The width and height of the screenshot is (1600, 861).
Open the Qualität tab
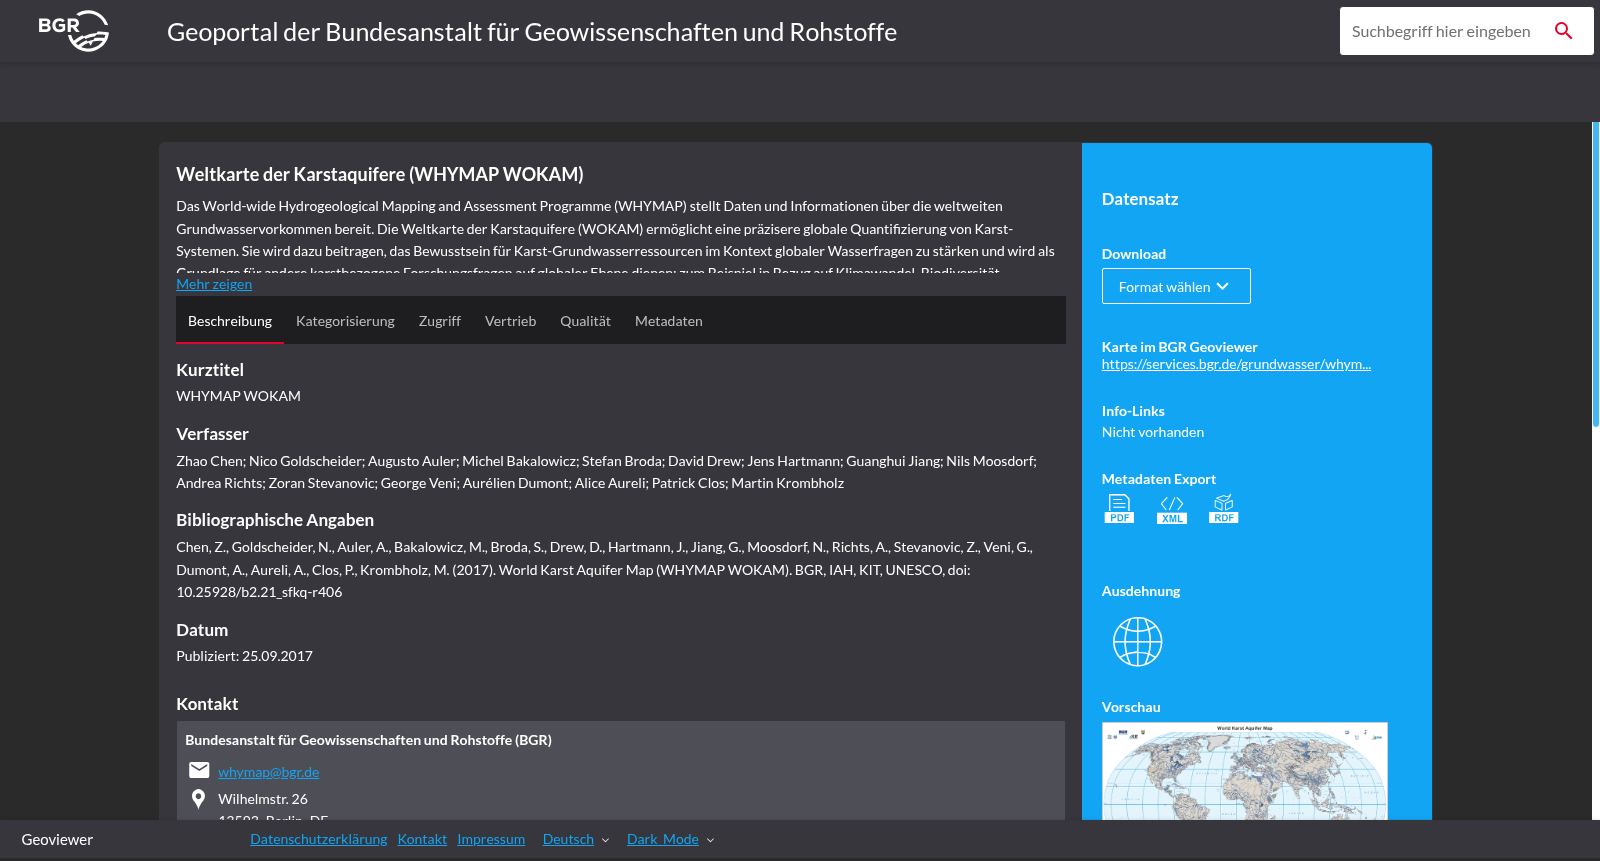[x=585, y=321]
